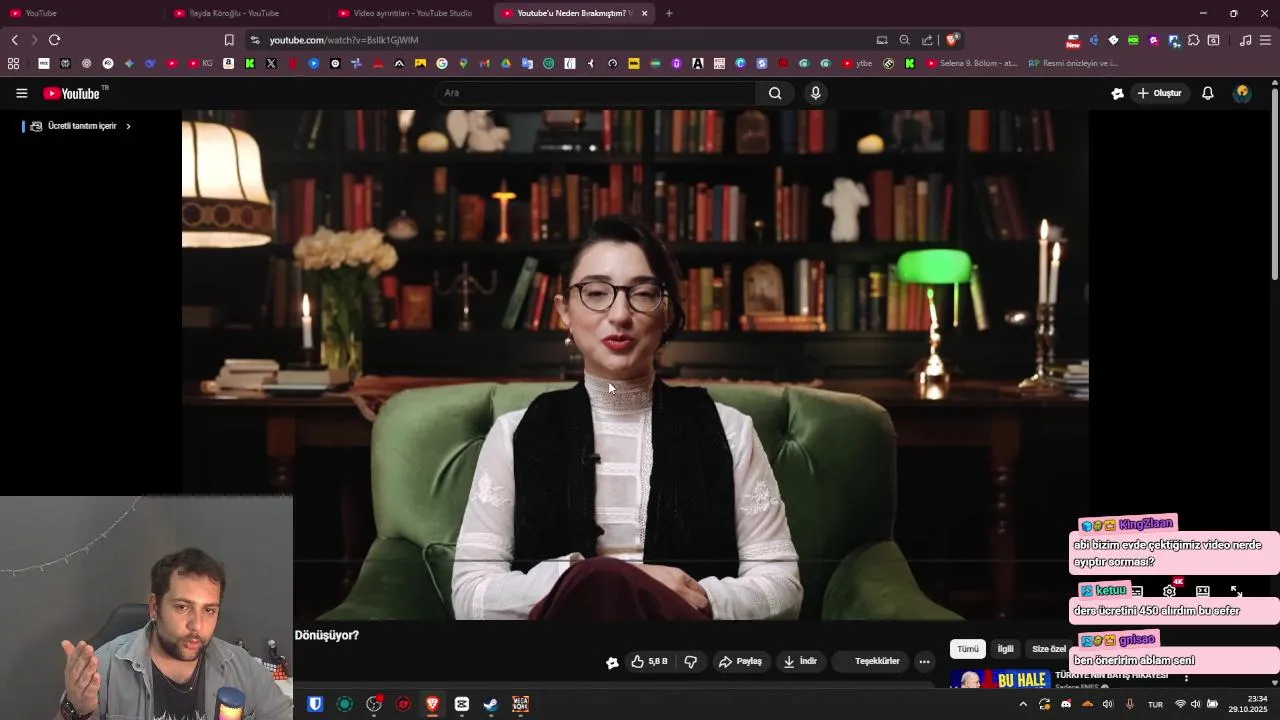The image size is (1280, 720).
Task: Open more actions three-dot menu under video
Action: tap(925, 661)
